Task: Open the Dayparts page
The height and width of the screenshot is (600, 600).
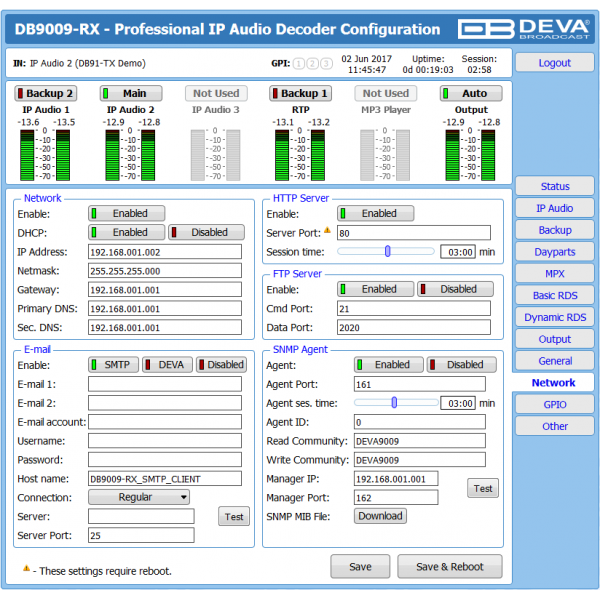Action: [x=555, y=252]
